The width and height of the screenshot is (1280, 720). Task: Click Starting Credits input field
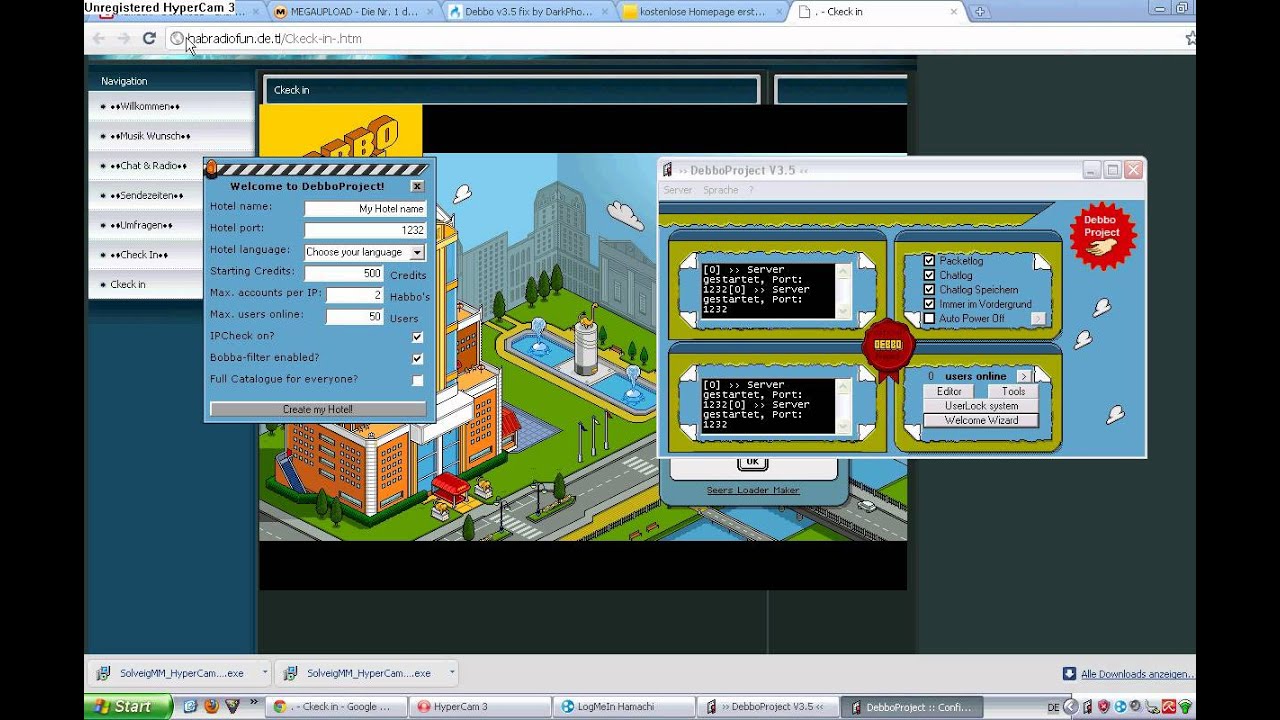[344, 273]
